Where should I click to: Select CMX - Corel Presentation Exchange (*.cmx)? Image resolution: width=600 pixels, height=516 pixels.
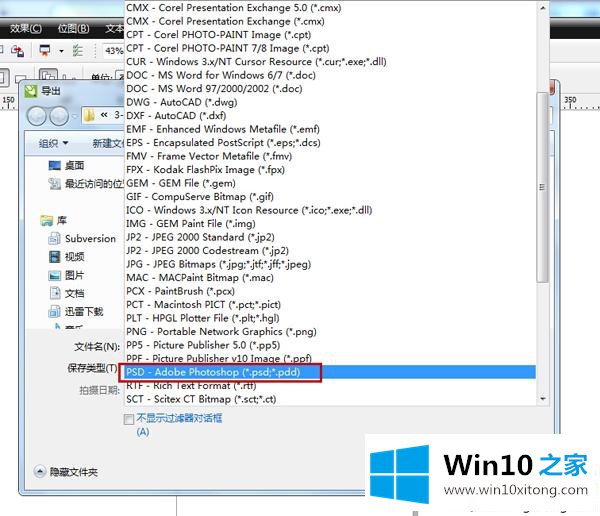pyautogui.click(x=331, y=21)
